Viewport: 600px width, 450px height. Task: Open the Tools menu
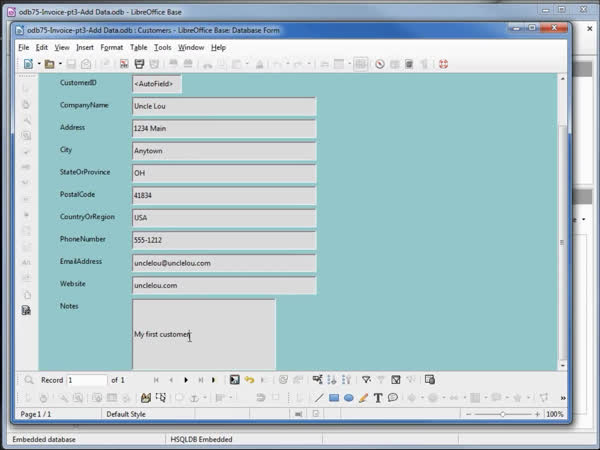[163, 47]
